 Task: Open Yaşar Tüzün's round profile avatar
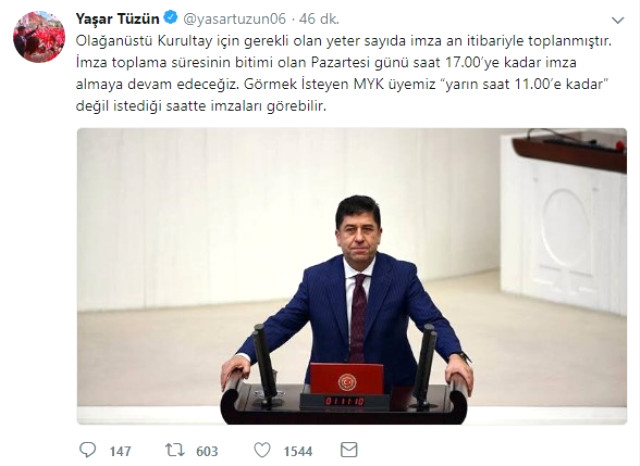39,37
